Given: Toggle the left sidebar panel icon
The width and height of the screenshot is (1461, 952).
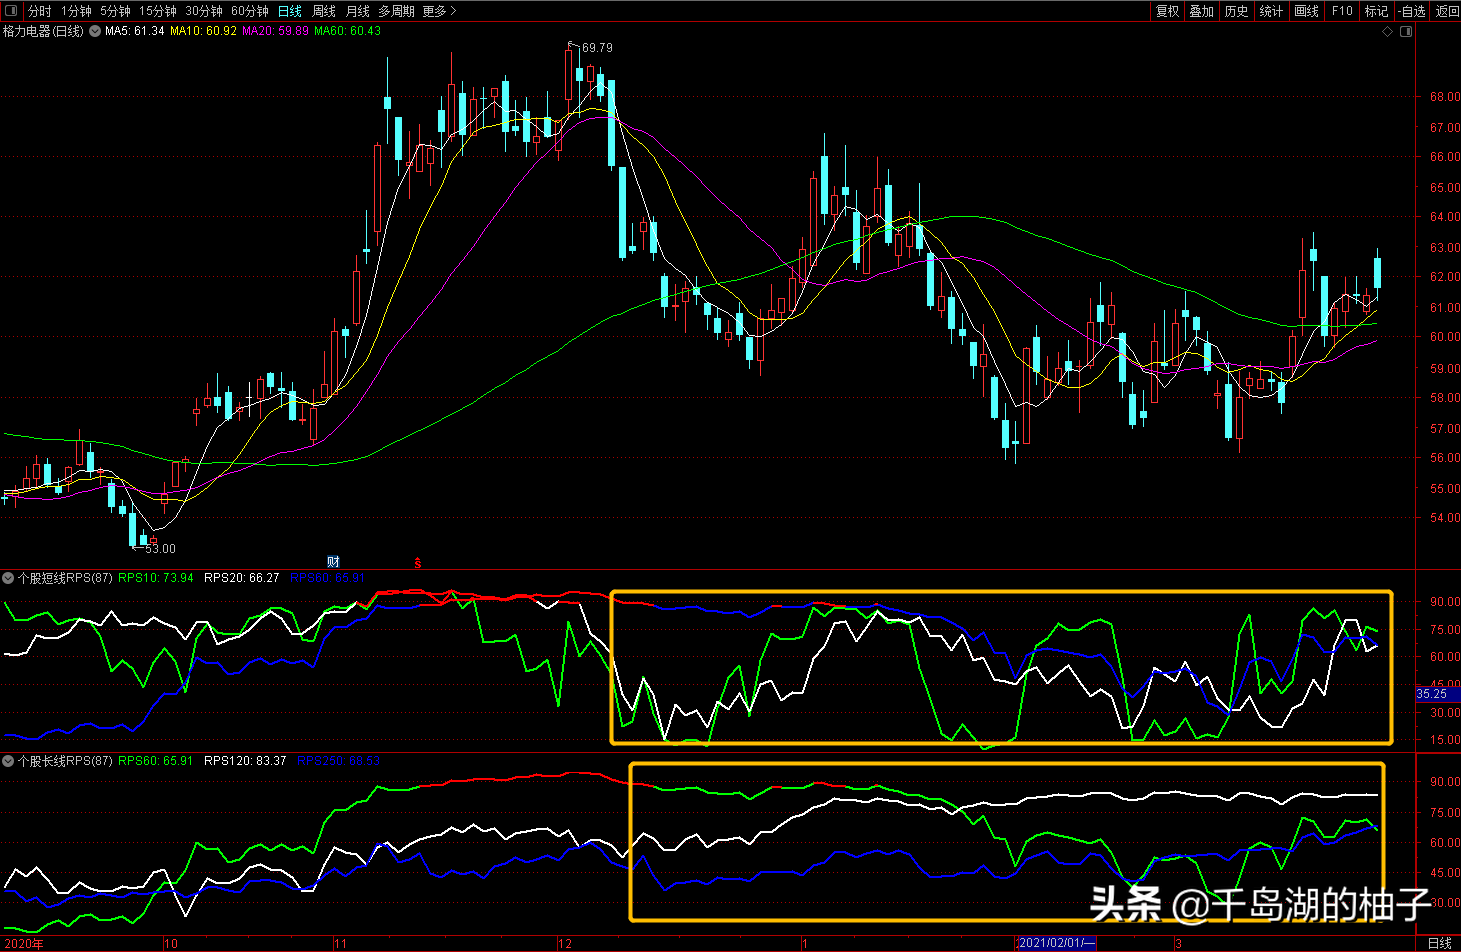Looking at the screenshot, I should click(x=11, y=11).
